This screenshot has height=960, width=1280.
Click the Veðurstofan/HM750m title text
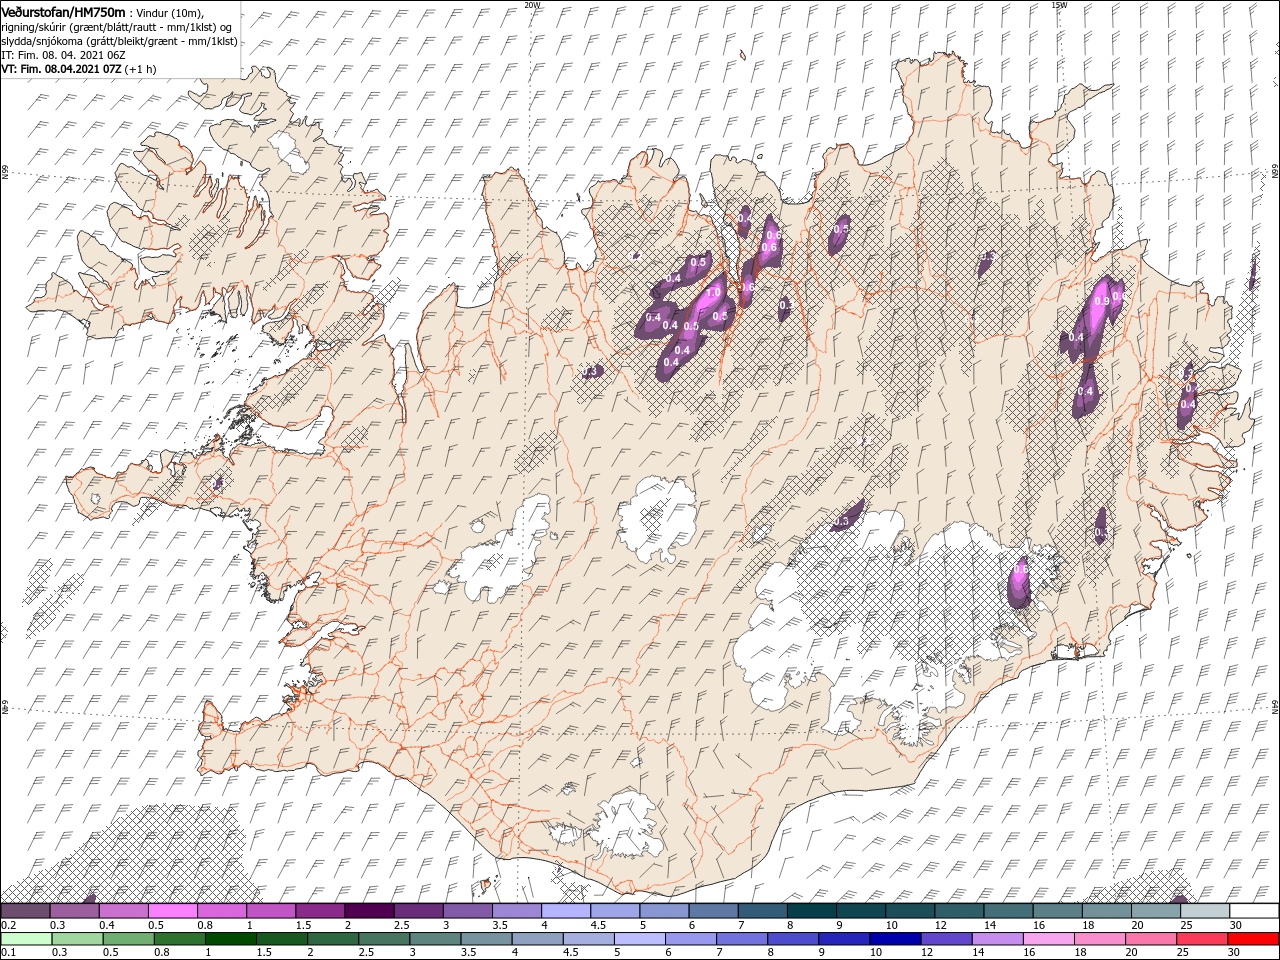pyautogui.click(x=63, y=12)
